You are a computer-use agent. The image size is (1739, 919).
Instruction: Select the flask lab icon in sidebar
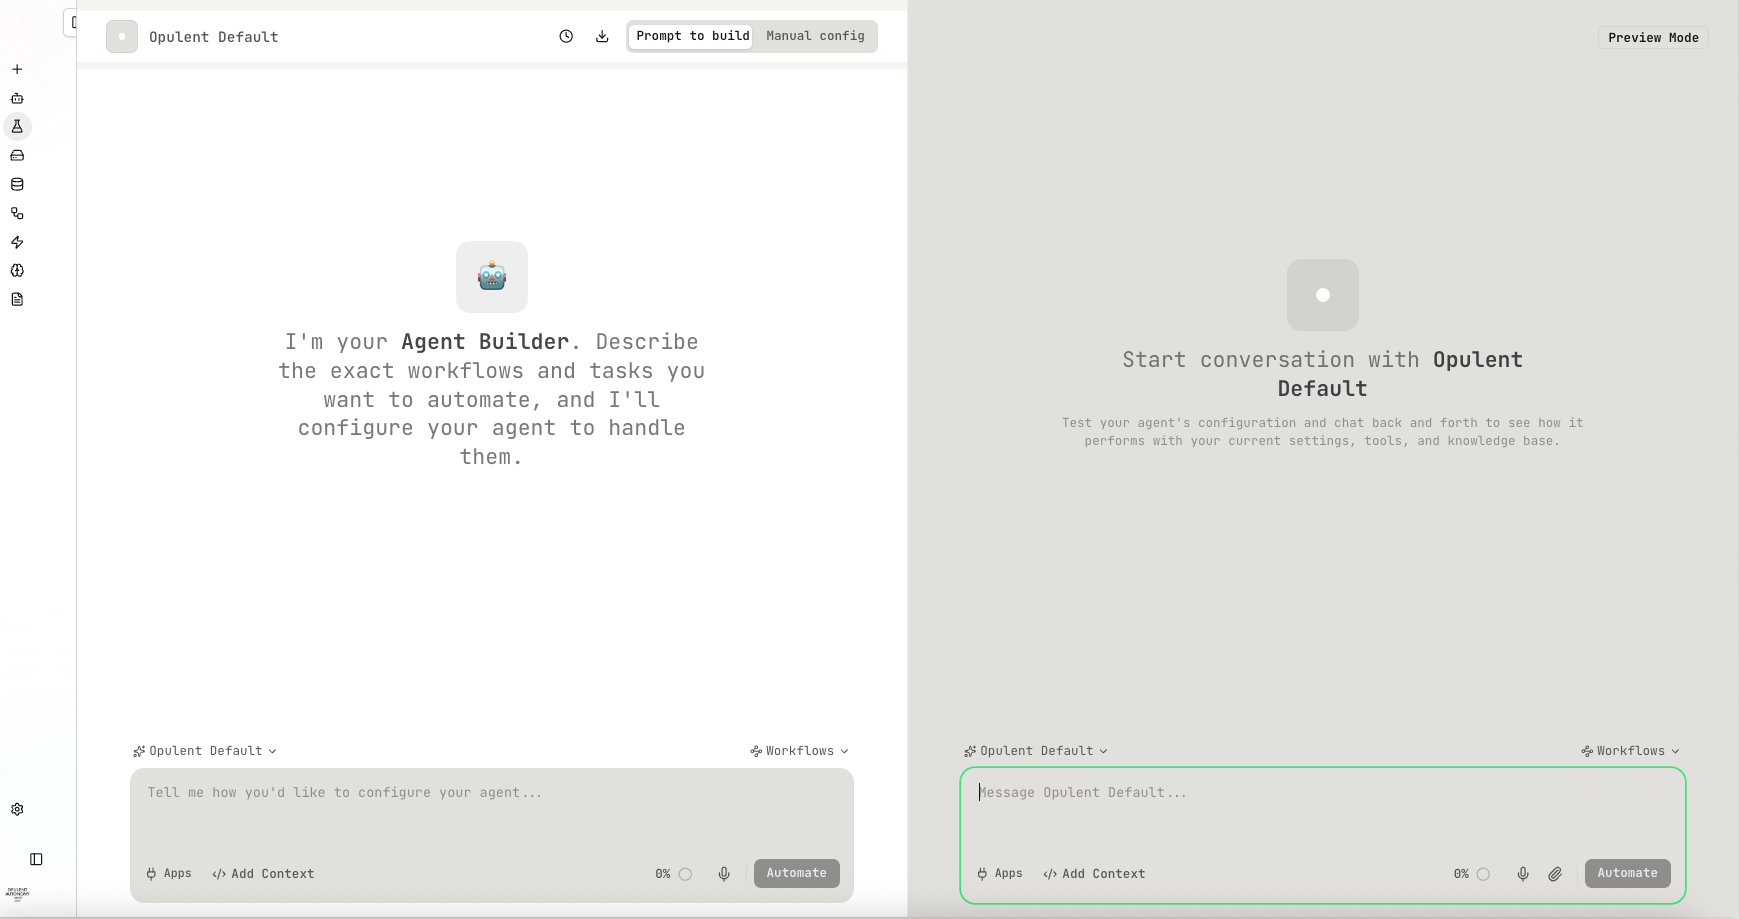[x=17, y=126]
